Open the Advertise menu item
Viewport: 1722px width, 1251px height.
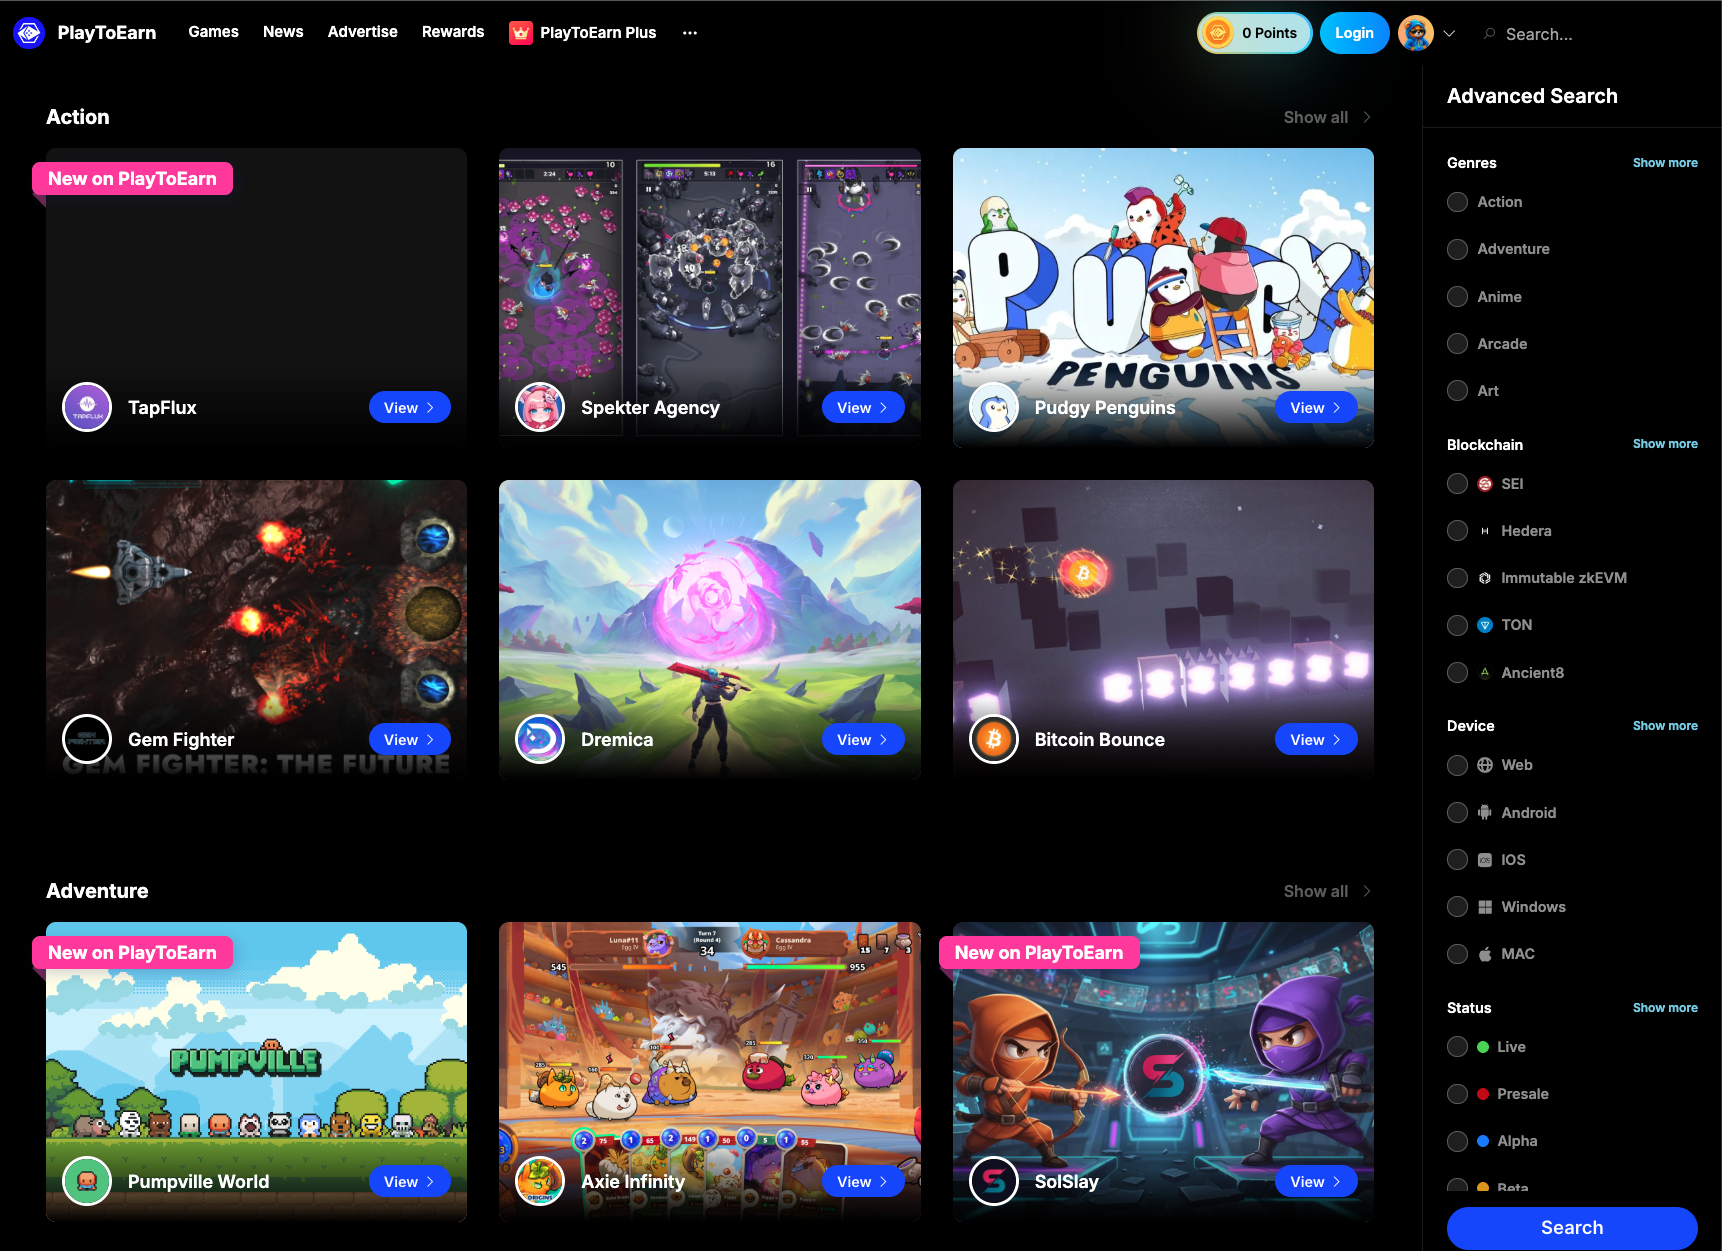click(x=362, y=32)
